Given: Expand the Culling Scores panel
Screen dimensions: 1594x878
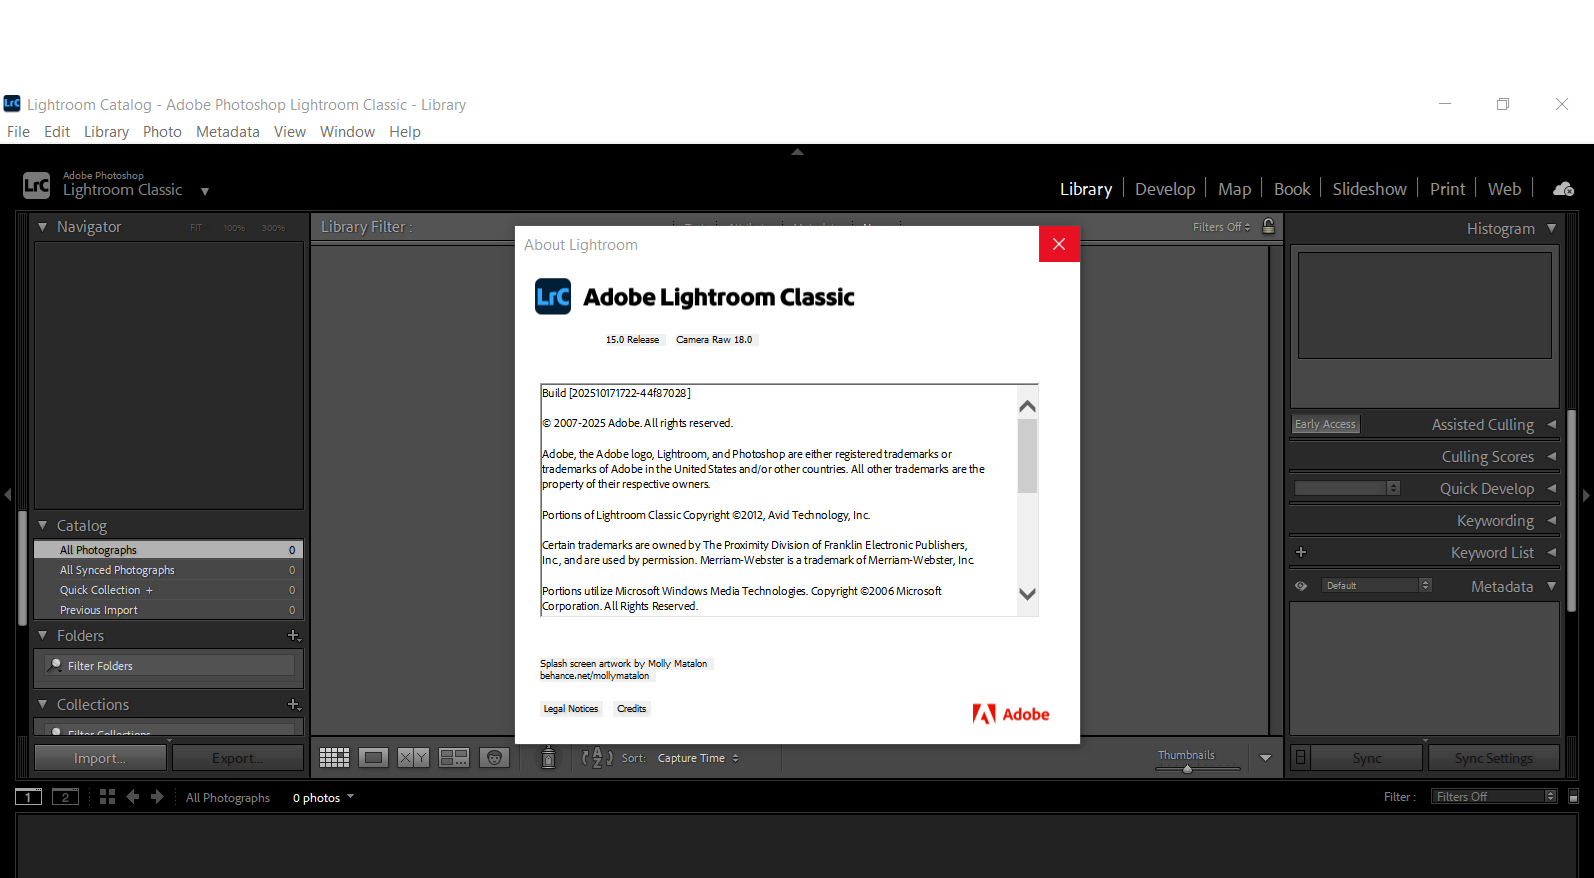Looking at the screenshot, I should (x=1551, y=456).
